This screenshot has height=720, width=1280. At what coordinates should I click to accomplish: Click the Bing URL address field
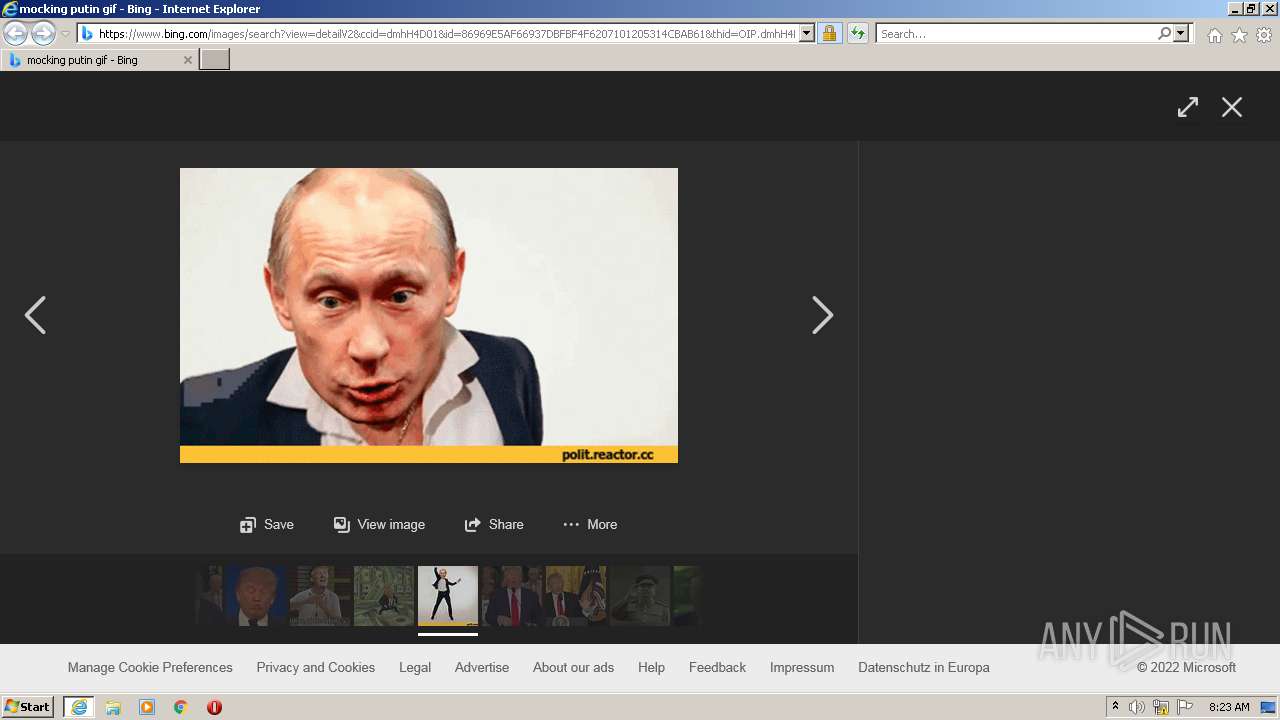click(446, 34)
